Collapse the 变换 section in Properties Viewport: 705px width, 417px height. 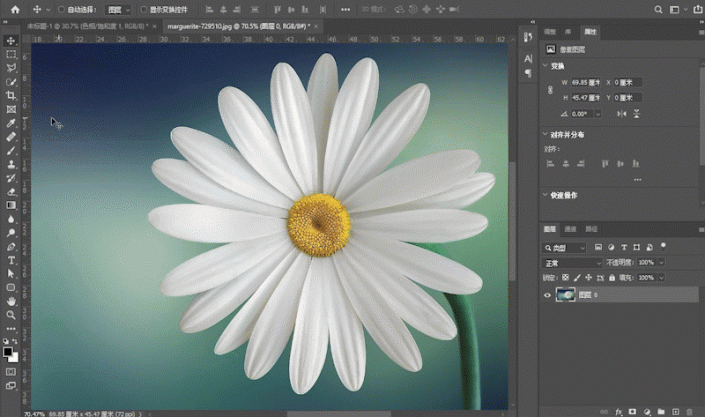tap(545, 66)
